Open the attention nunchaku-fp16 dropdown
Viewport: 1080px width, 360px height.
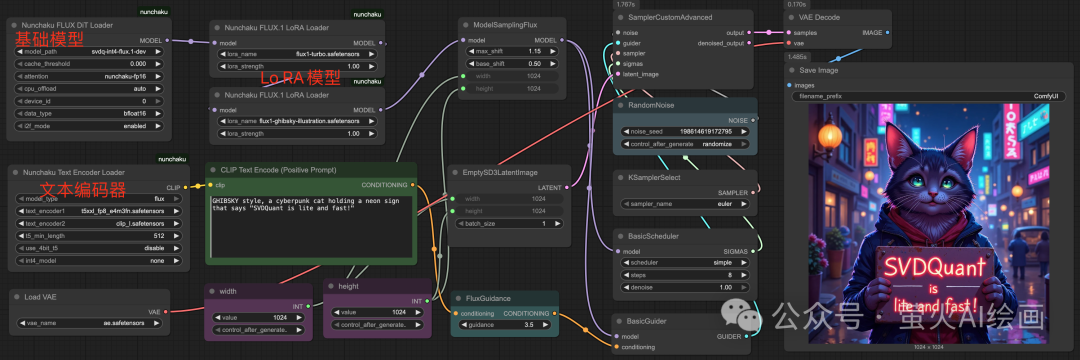coord(88,76)
